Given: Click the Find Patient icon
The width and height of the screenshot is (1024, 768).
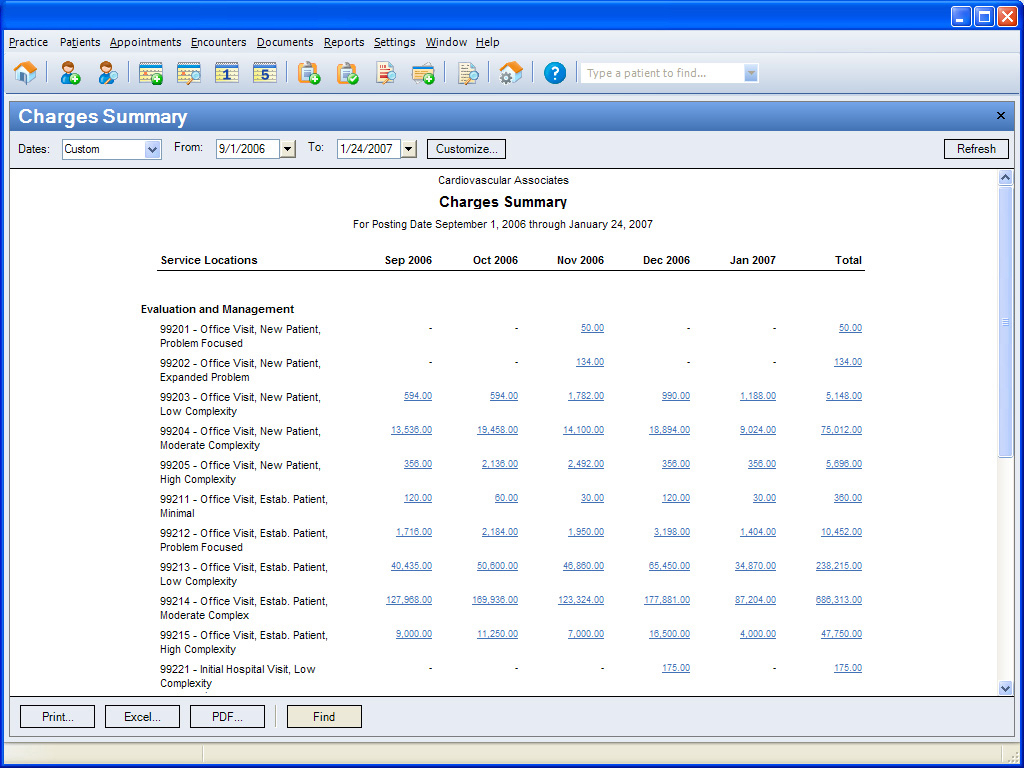Looking at the screenshot, I should click(108, 72).
